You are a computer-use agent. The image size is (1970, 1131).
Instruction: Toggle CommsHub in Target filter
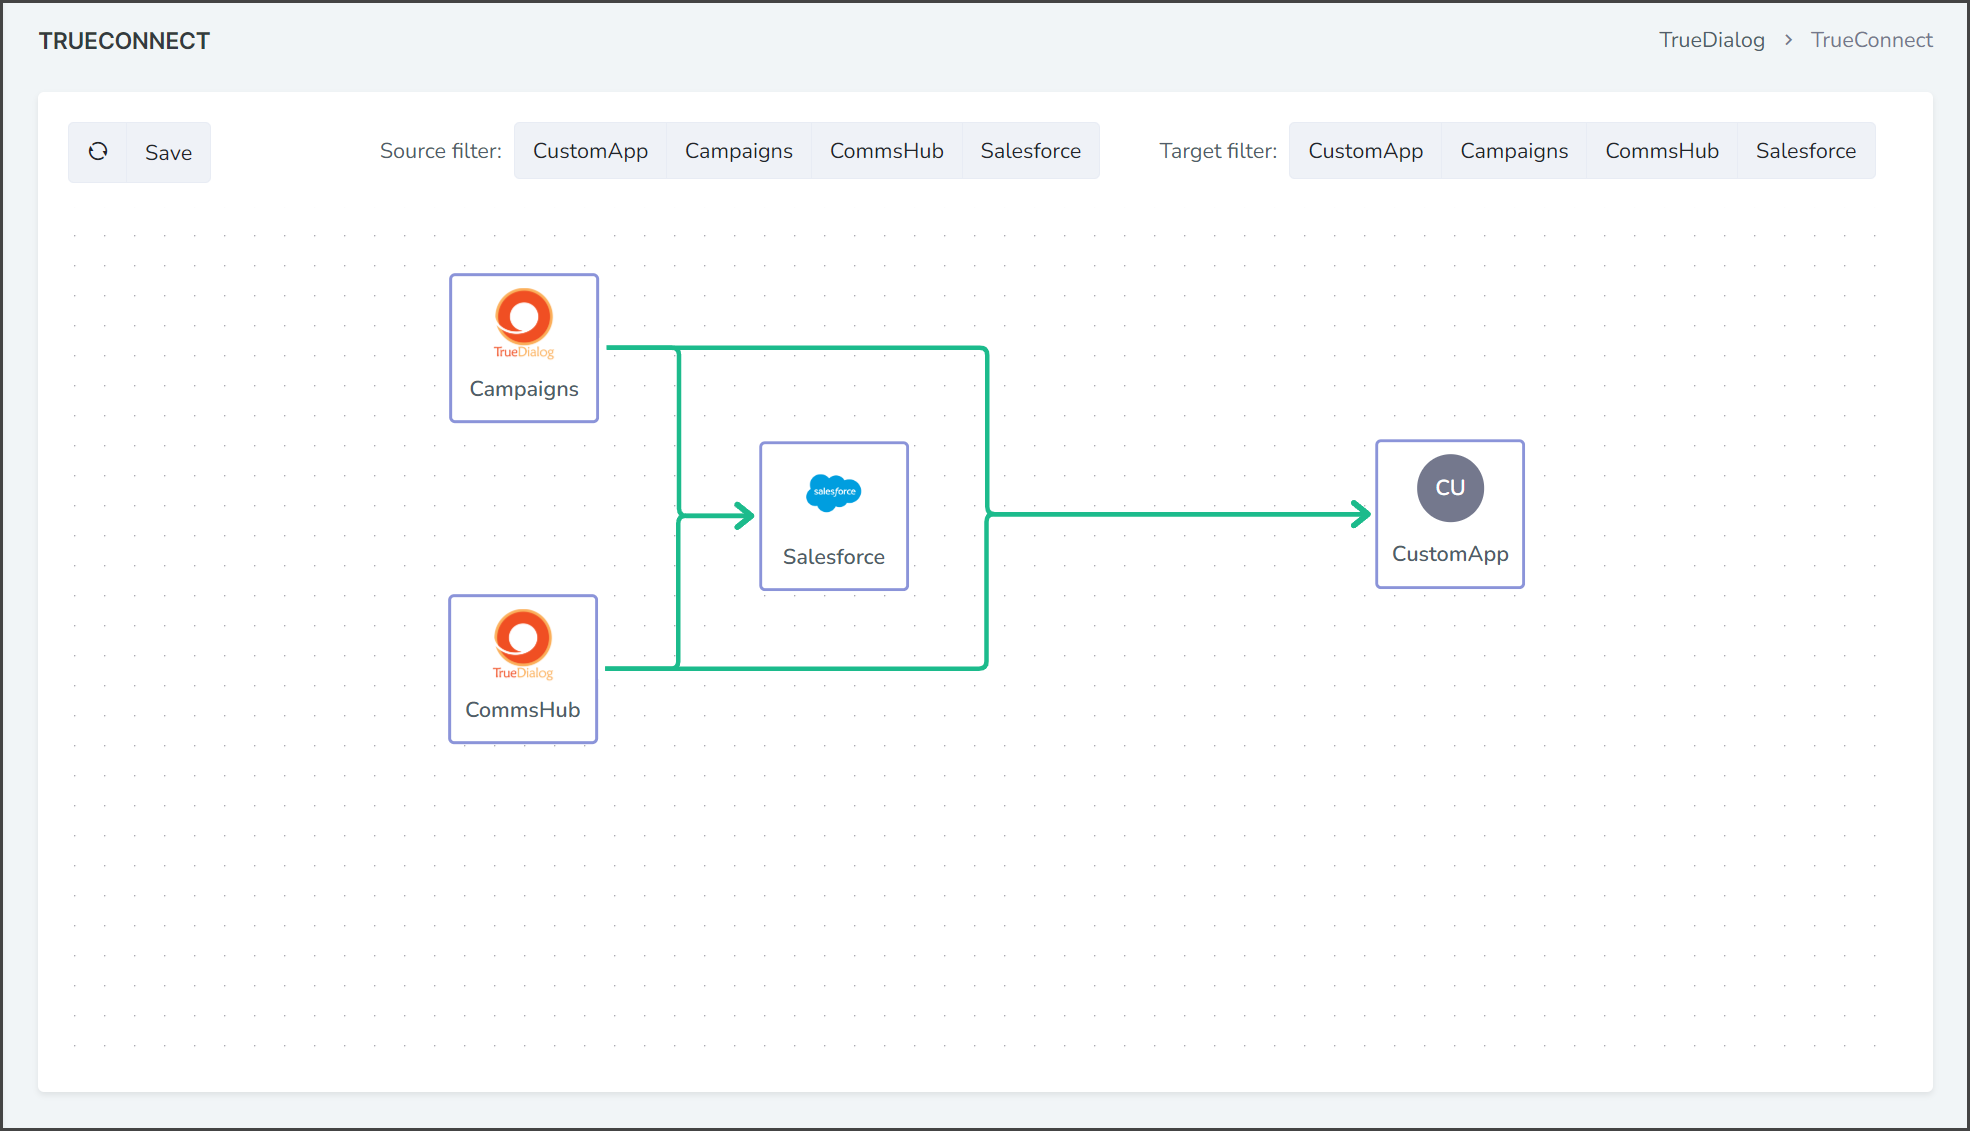tap(1662, 151)
